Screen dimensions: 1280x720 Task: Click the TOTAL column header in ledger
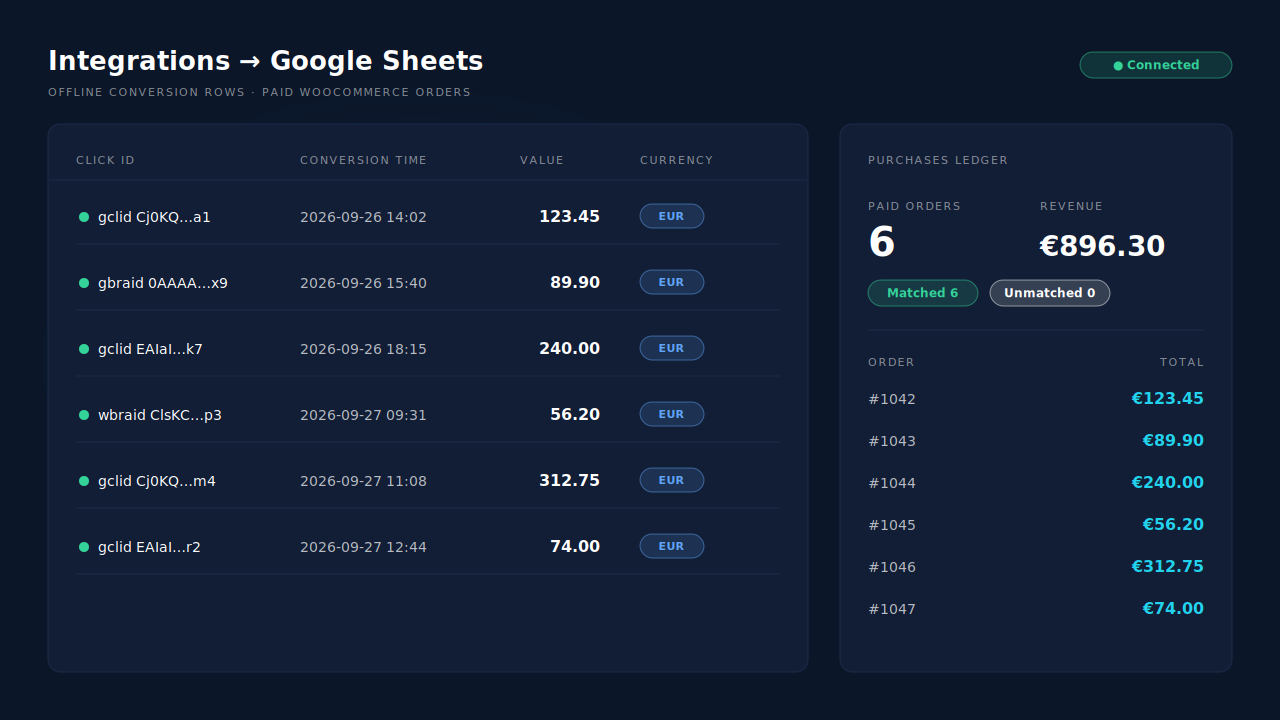(1182, 362)
